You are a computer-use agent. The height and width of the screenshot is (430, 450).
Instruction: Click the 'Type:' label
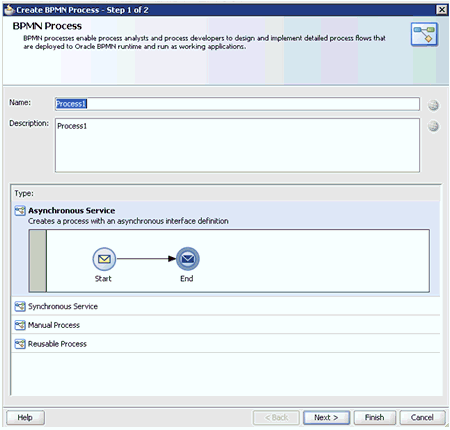pos(24,193)
